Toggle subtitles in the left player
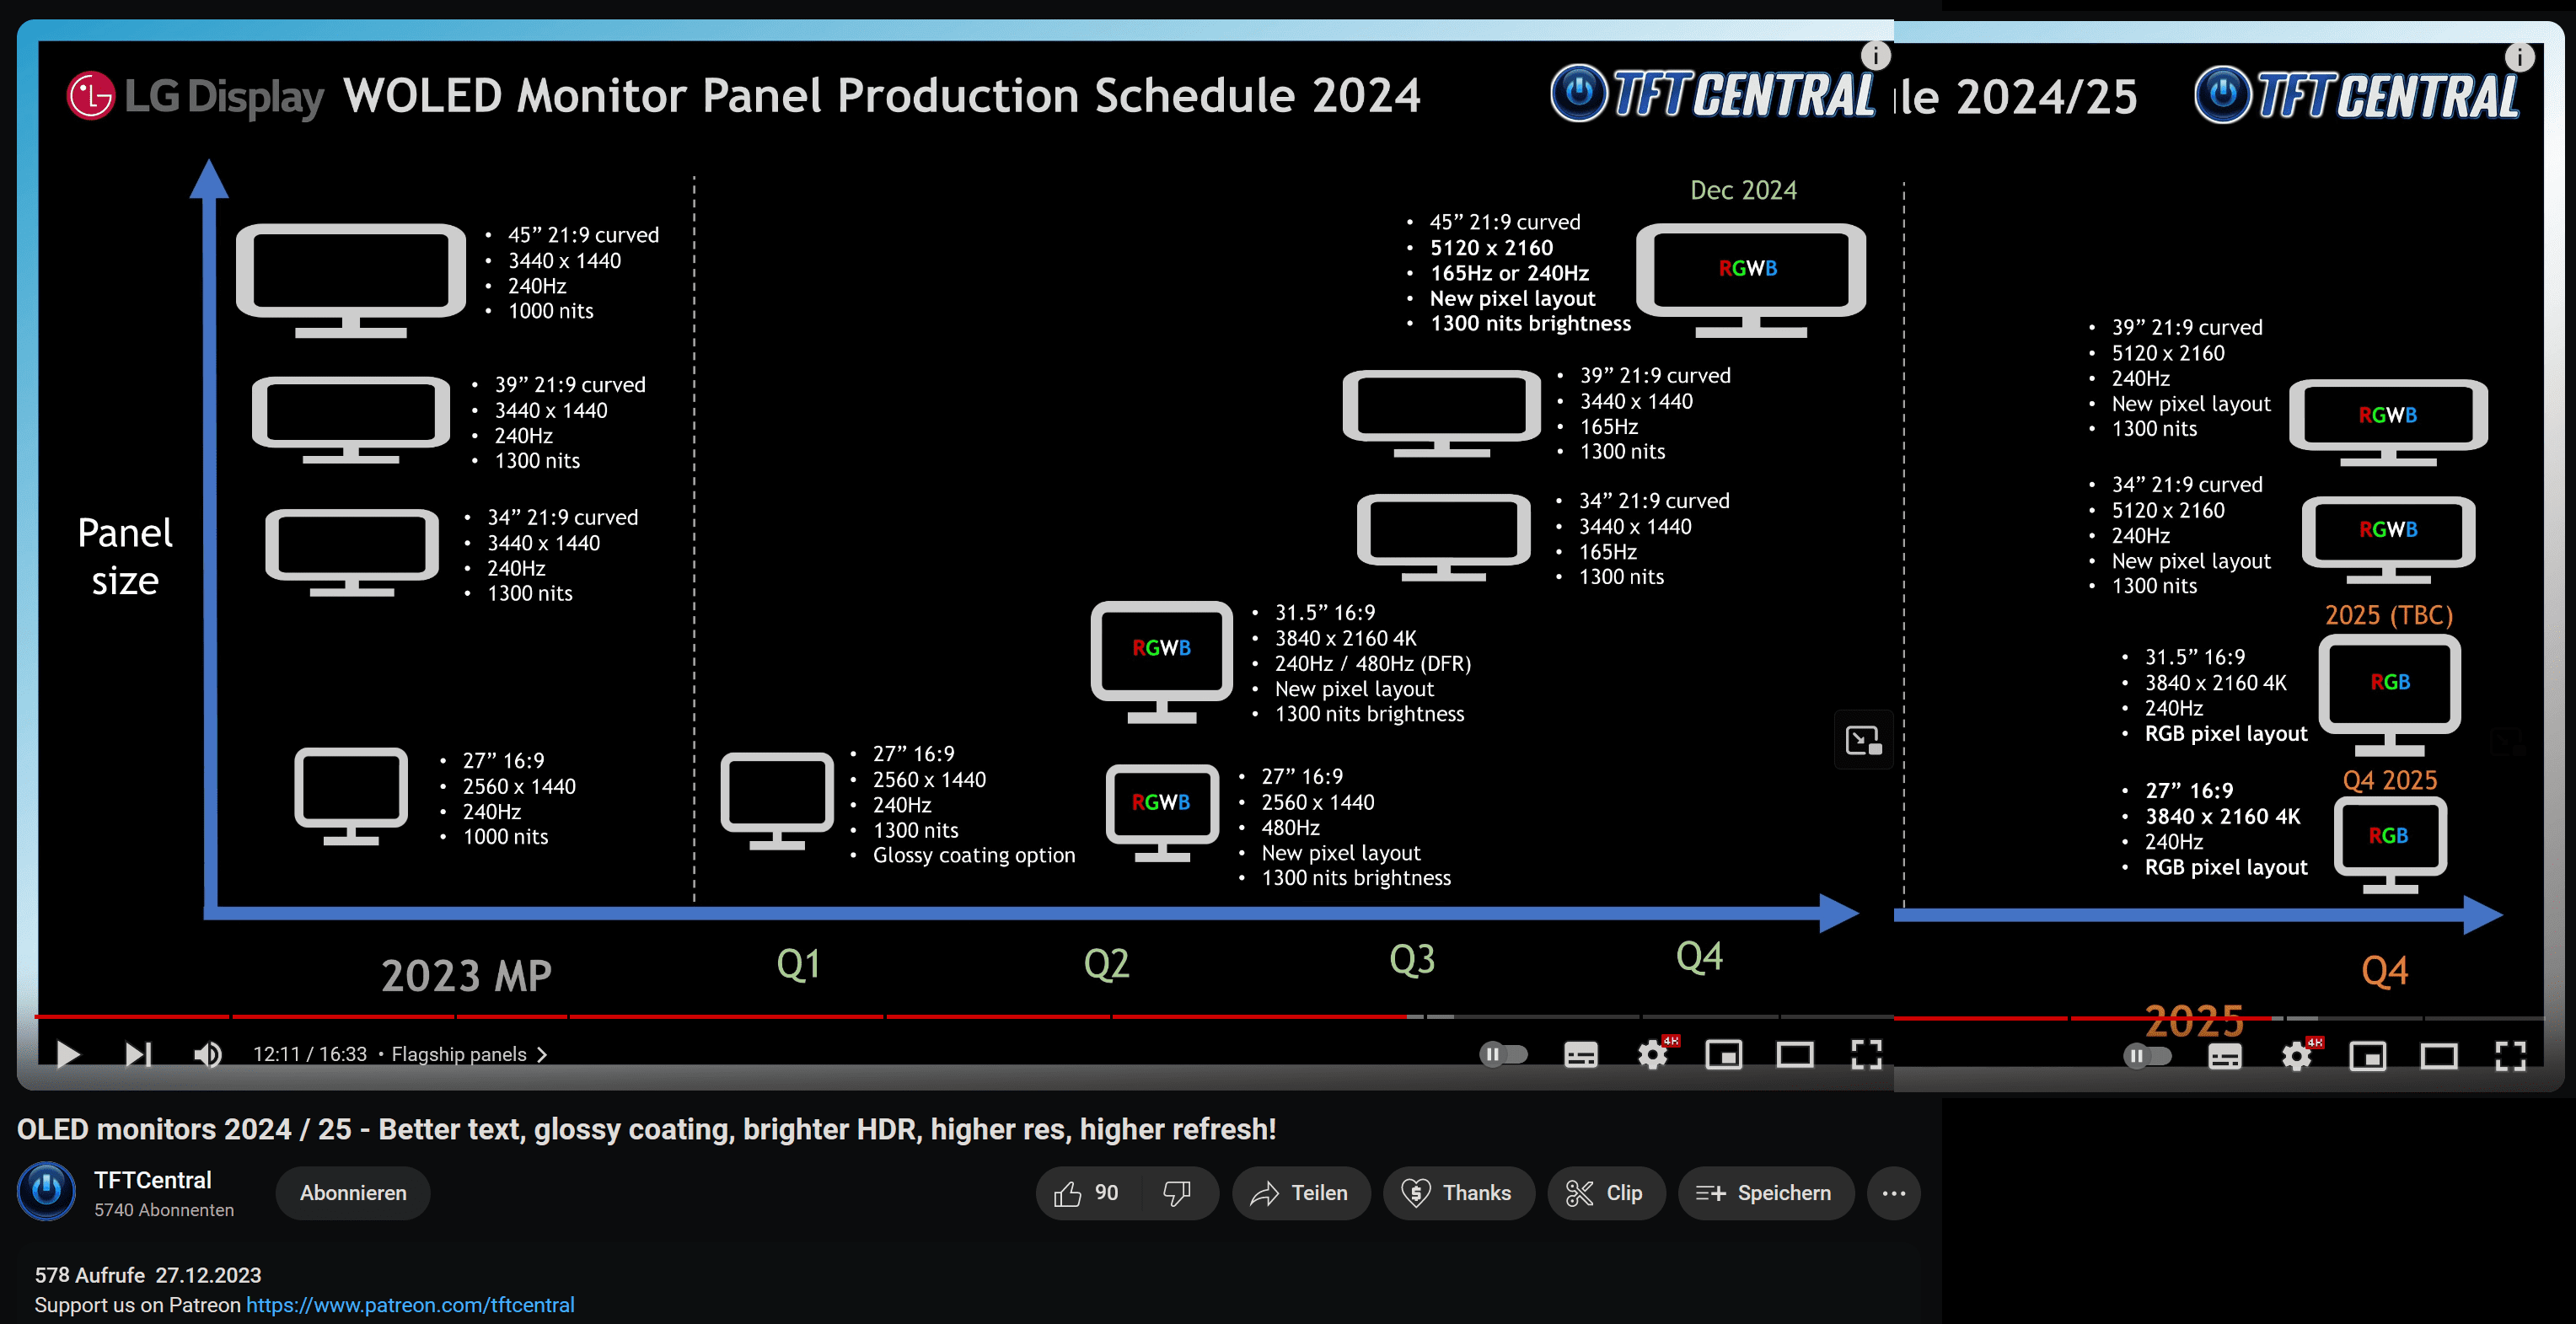Image resolution: width=2576 pixels, height=1324 pixels. (1580, 1054)
